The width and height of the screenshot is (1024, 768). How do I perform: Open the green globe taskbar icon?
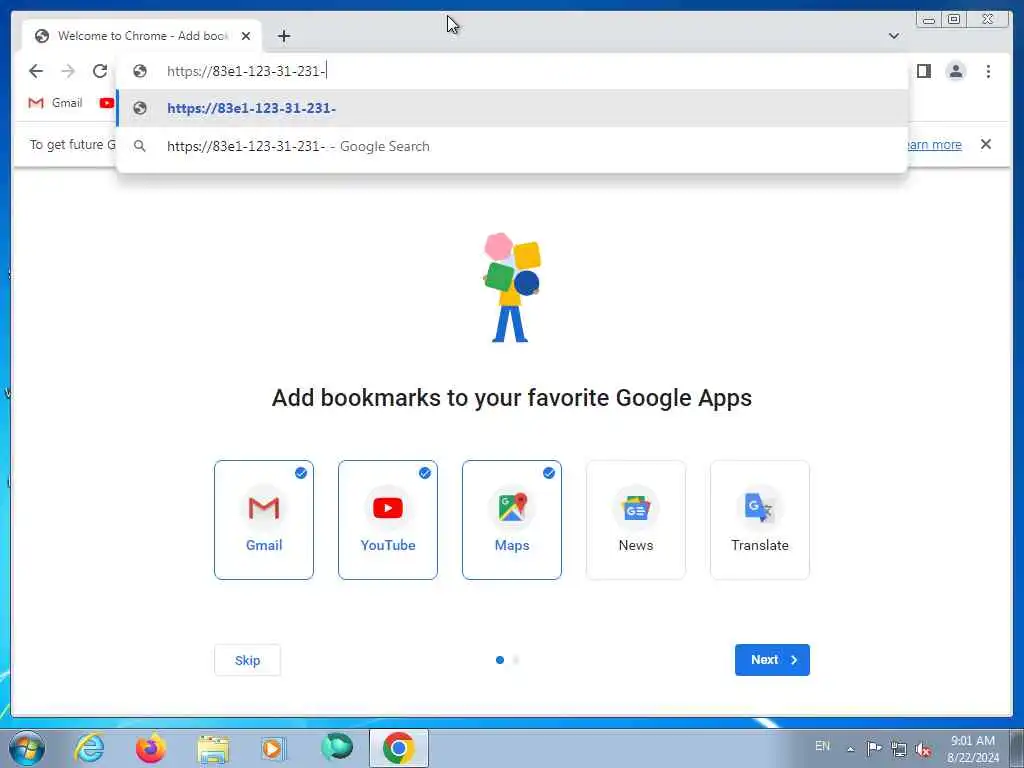coord(337,748)
